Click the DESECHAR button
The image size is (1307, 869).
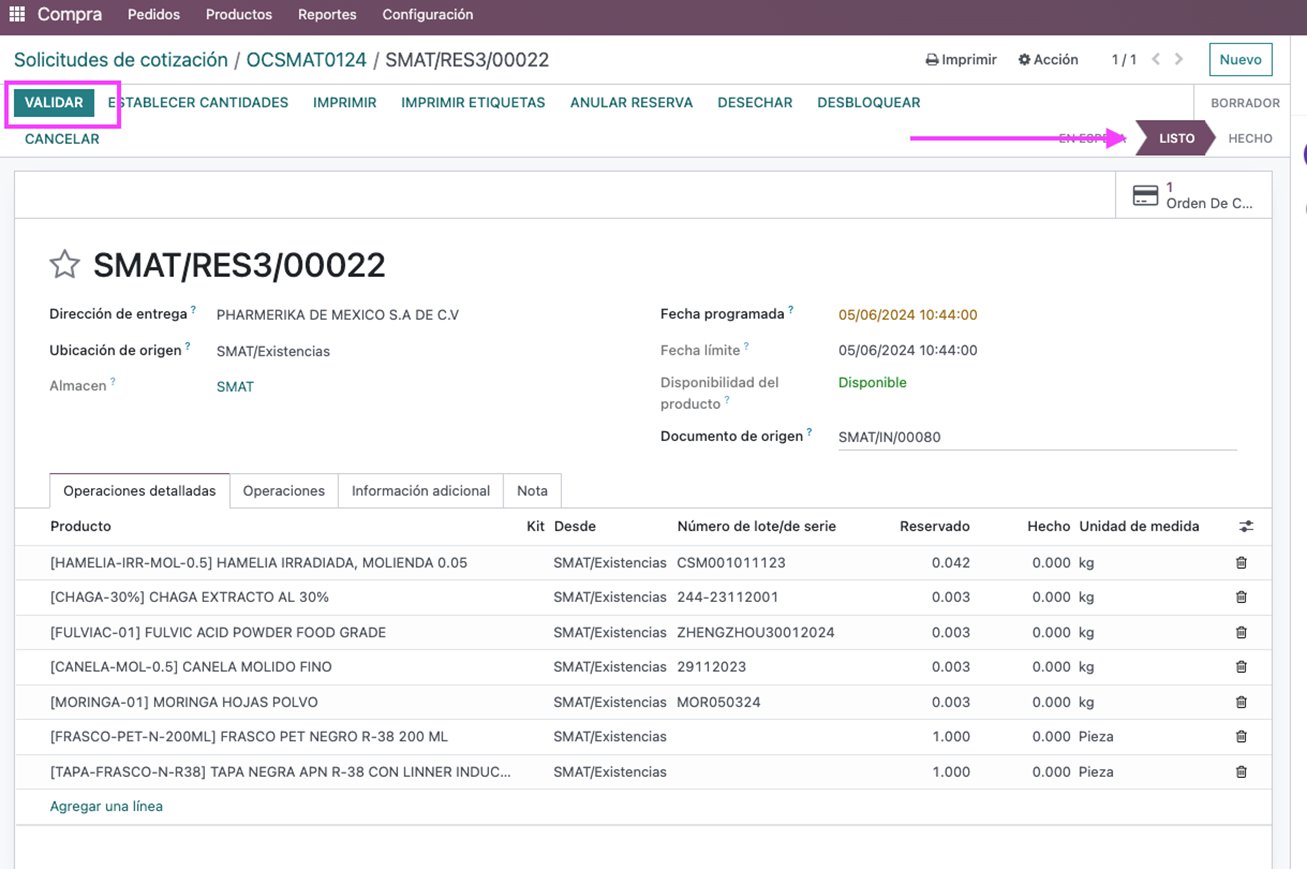click(755, 103)
